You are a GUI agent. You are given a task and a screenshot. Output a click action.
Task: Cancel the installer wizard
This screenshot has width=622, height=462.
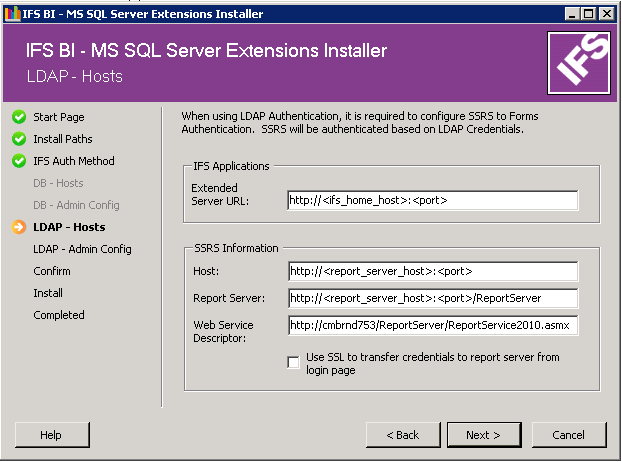tap(568, 435)
